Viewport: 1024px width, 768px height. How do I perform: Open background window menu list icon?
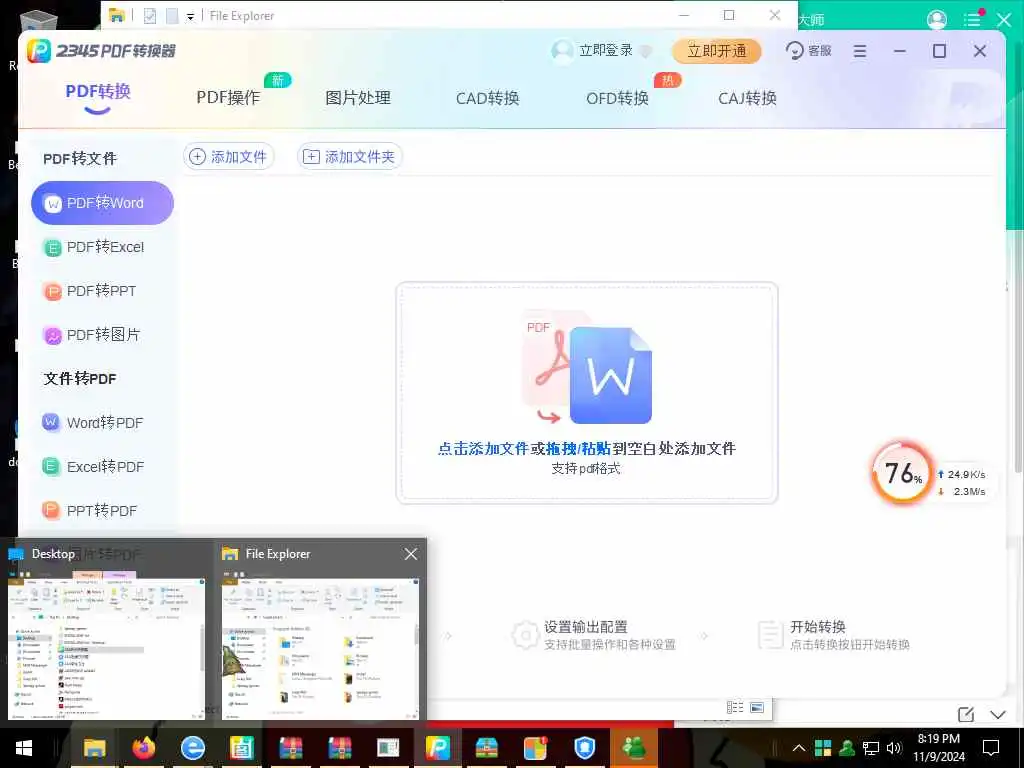972,18
